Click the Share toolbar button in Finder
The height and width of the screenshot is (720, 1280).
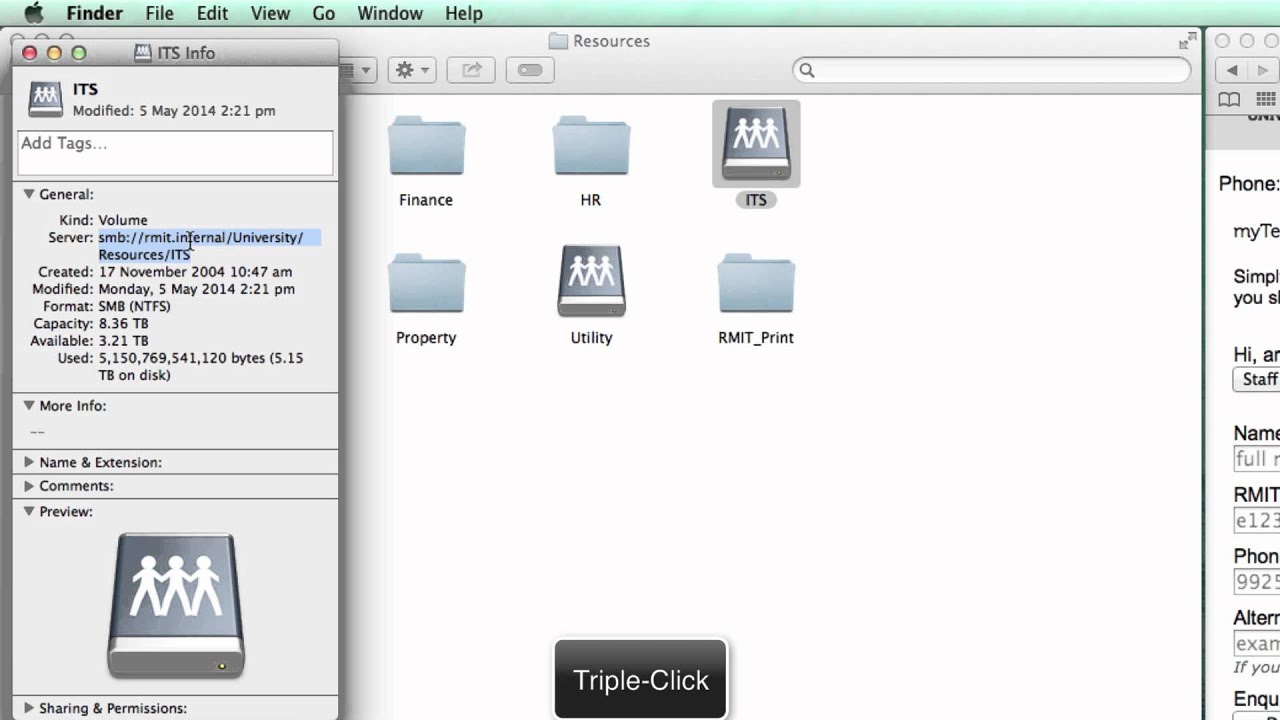472,70
